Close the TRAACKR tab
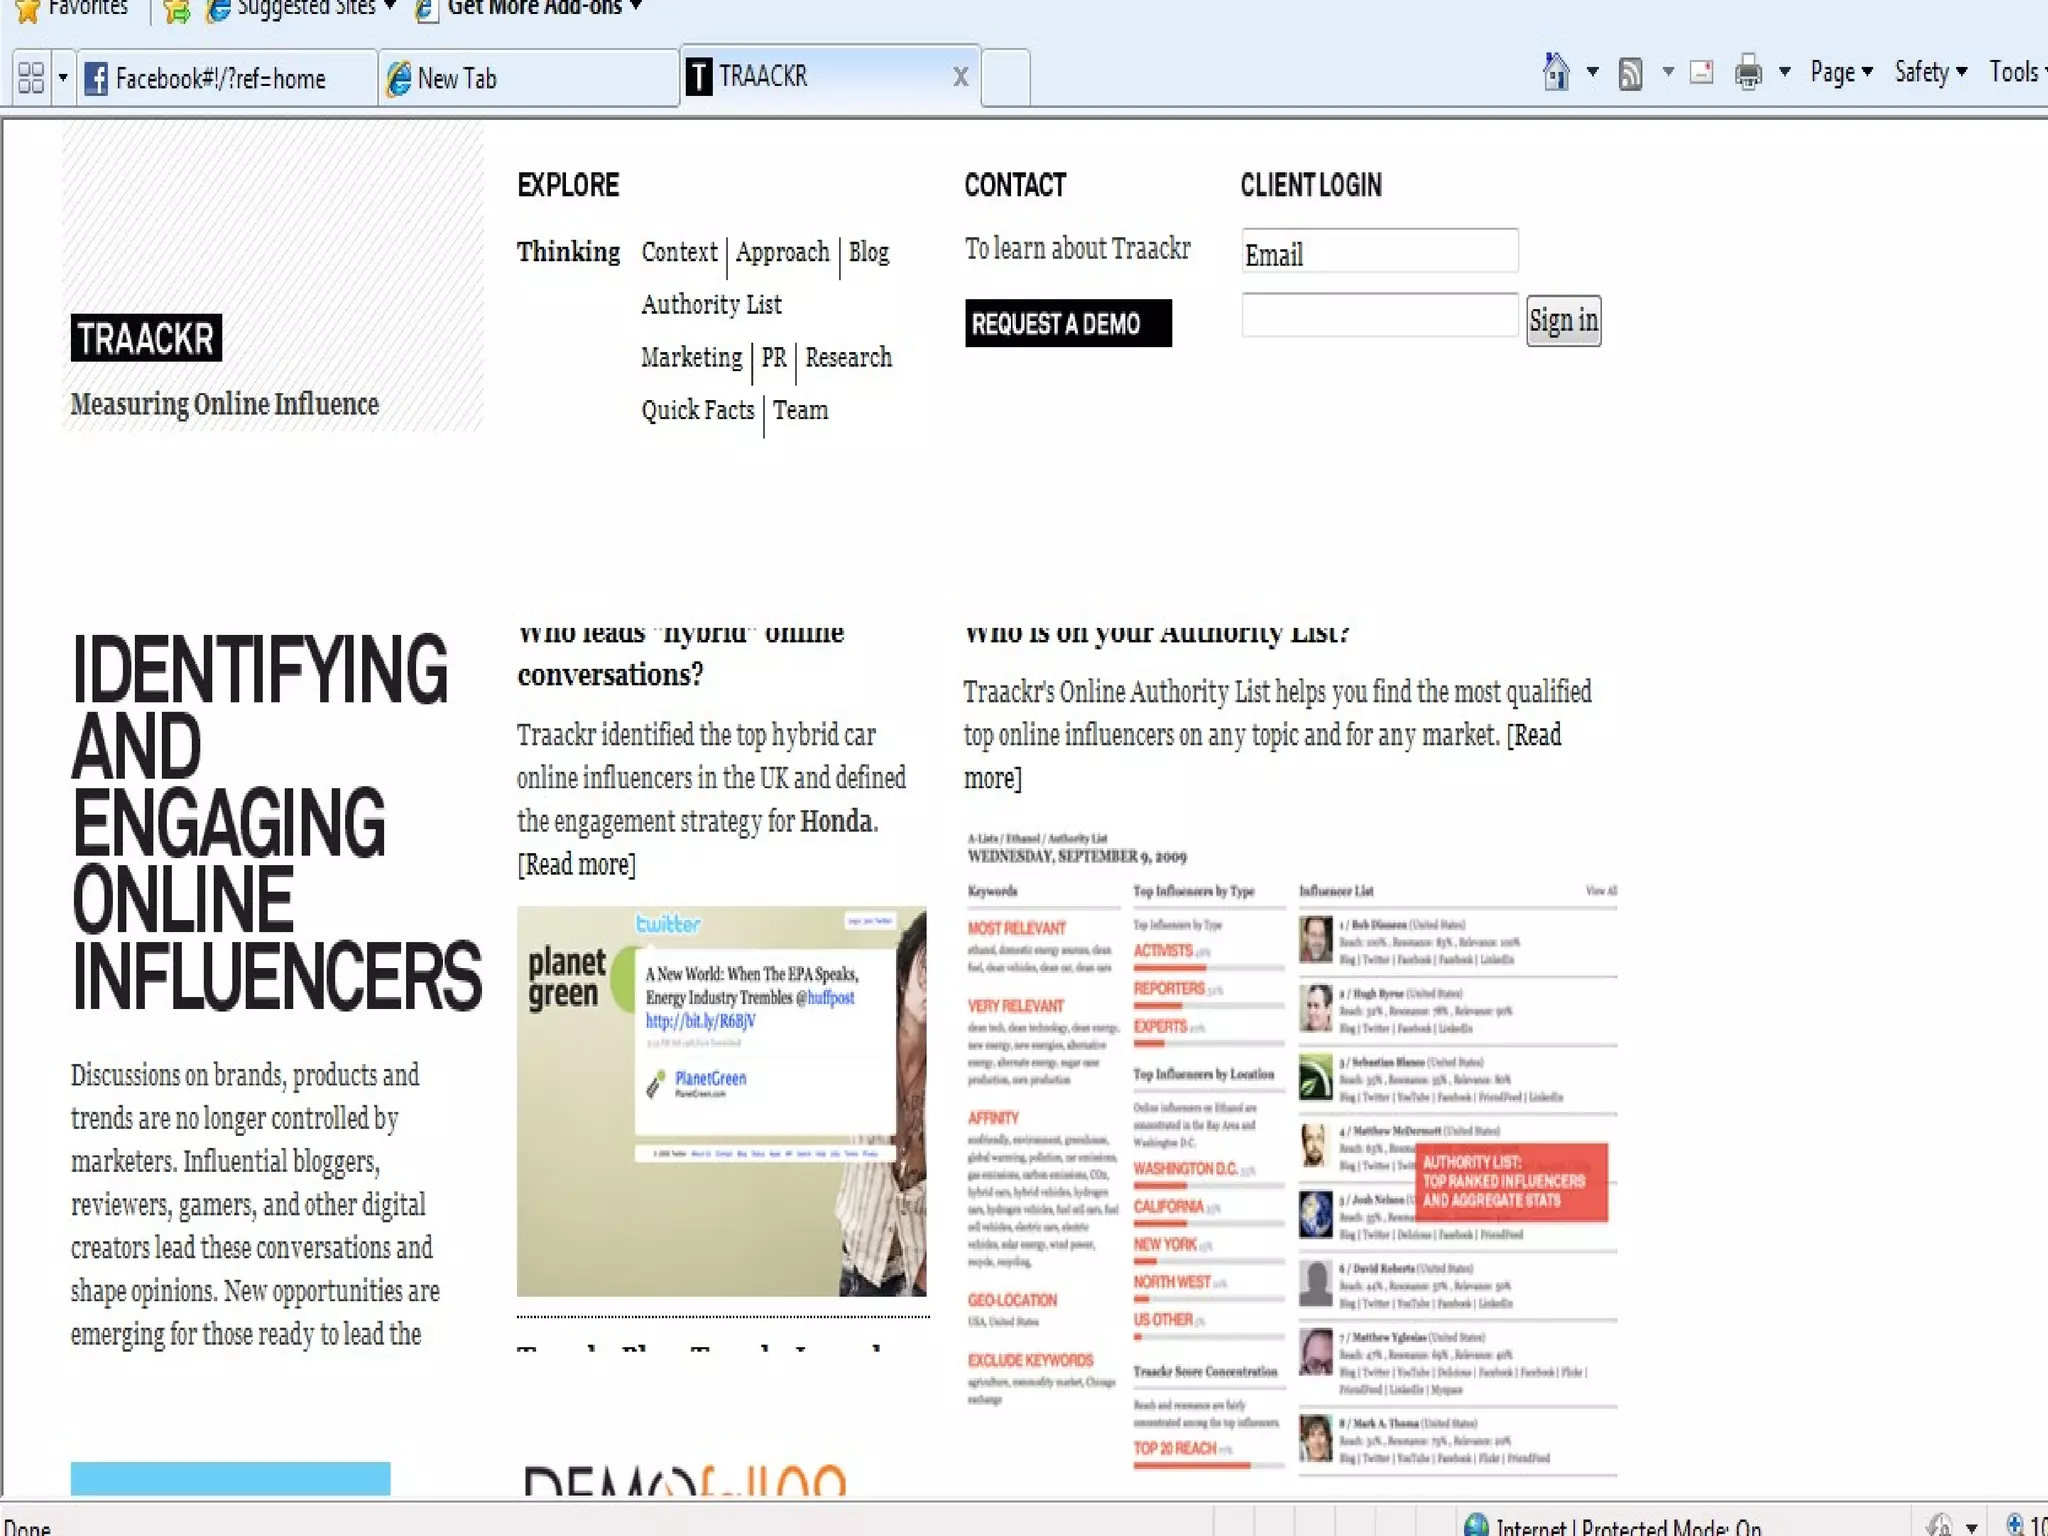Viewport: 2048px width, 1536px height. [x=960, y=77]
